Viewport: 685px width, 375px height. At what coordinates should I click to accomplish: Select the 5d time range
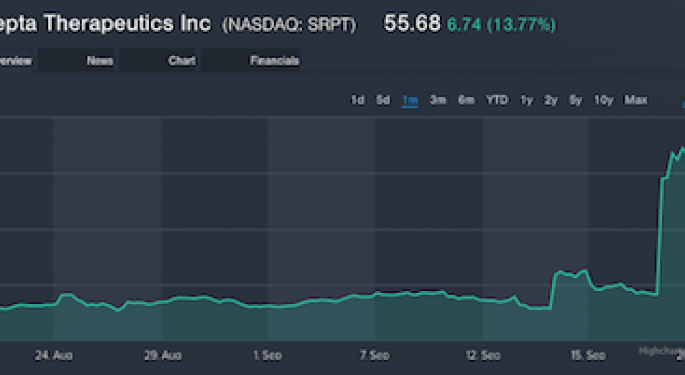point(383,100)
